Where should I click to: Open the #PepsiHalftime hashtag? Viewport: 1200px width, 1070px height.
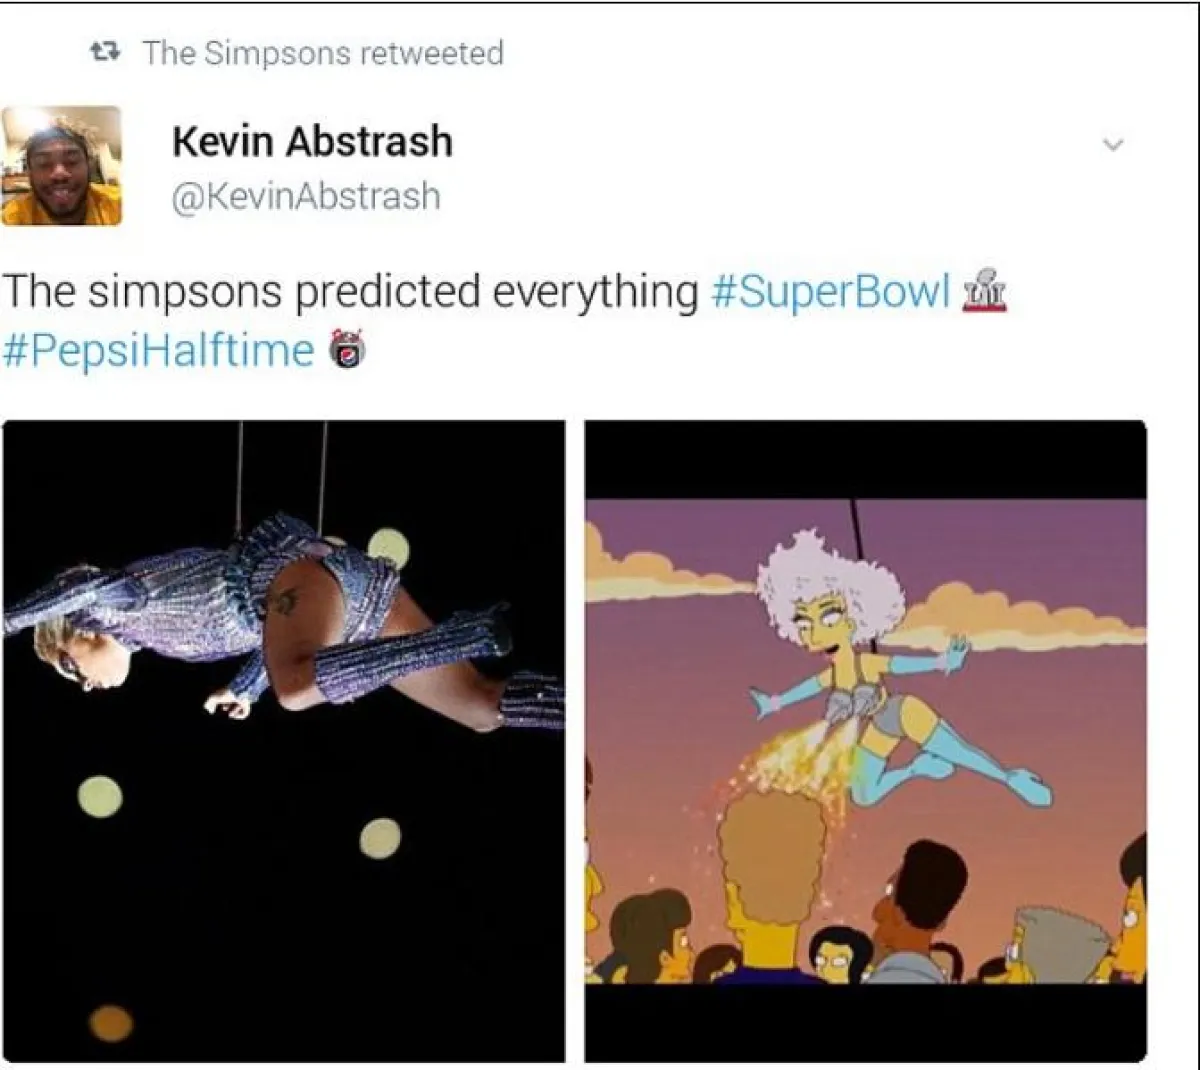(158, 350)
